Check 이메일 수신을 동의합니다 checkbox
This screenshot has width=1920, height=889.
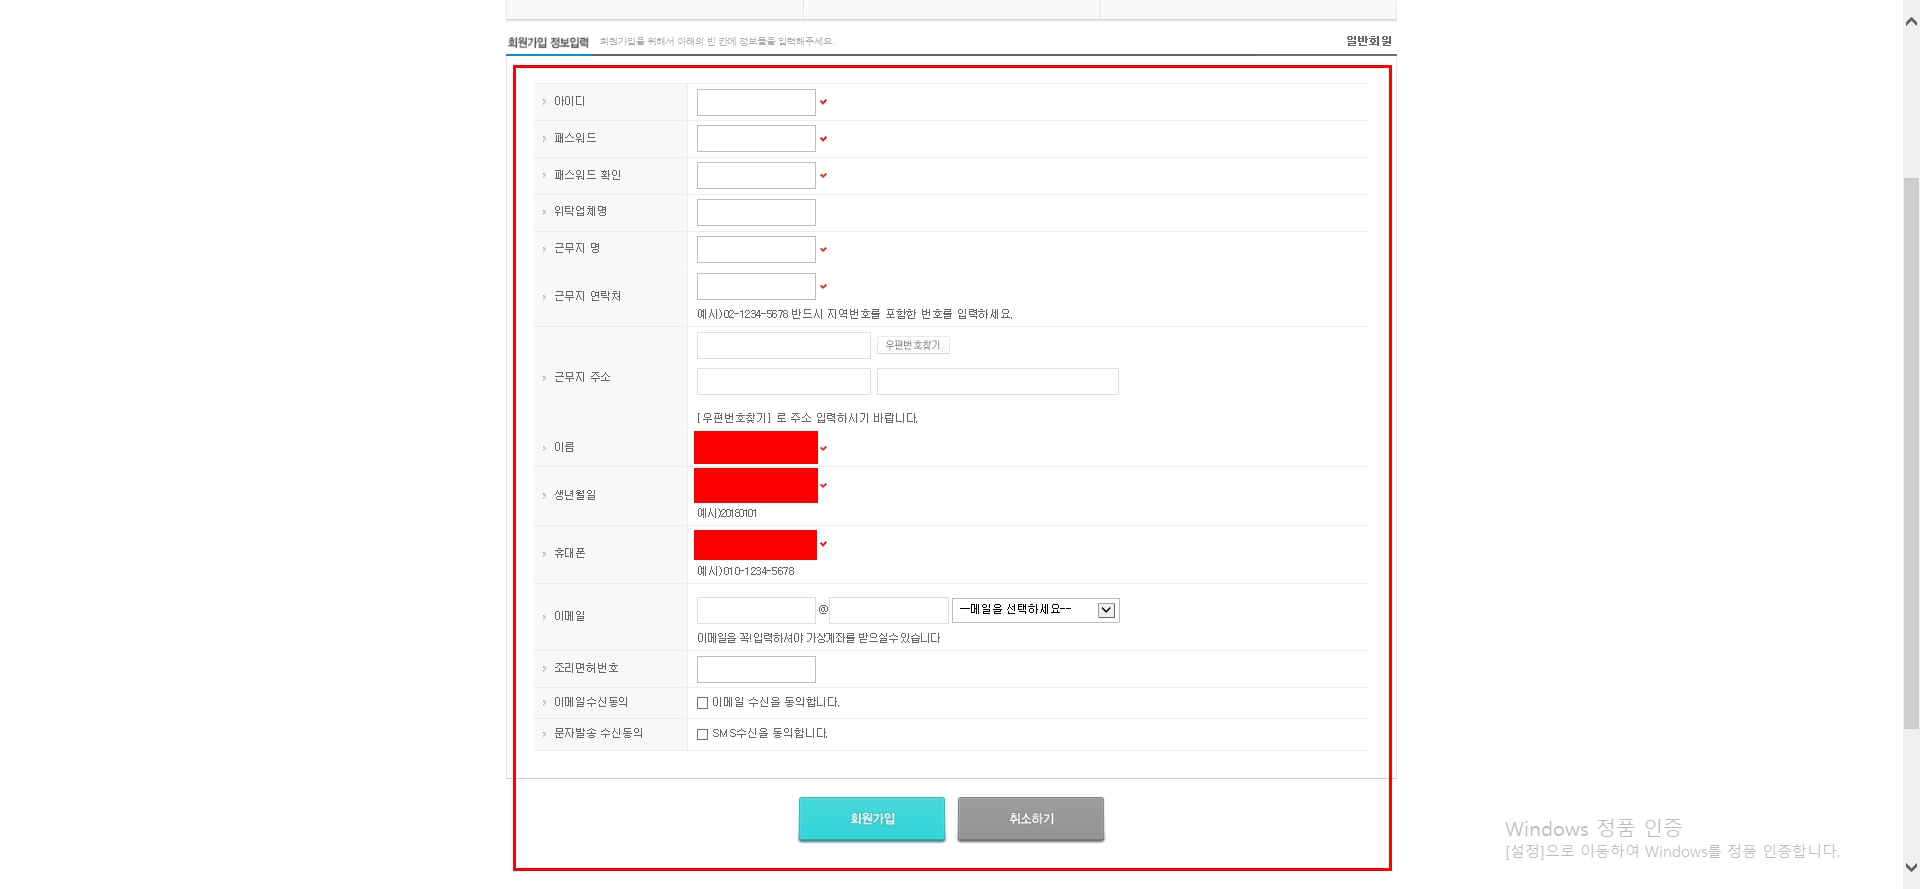702,703
